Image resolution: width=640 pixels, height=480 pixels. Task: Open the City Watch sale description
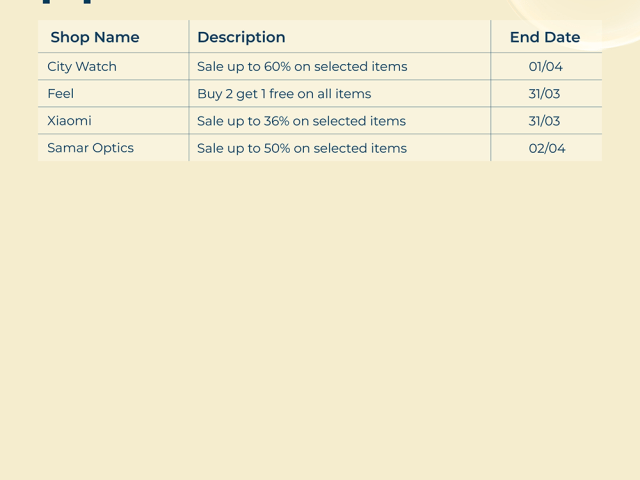point(302,67)
